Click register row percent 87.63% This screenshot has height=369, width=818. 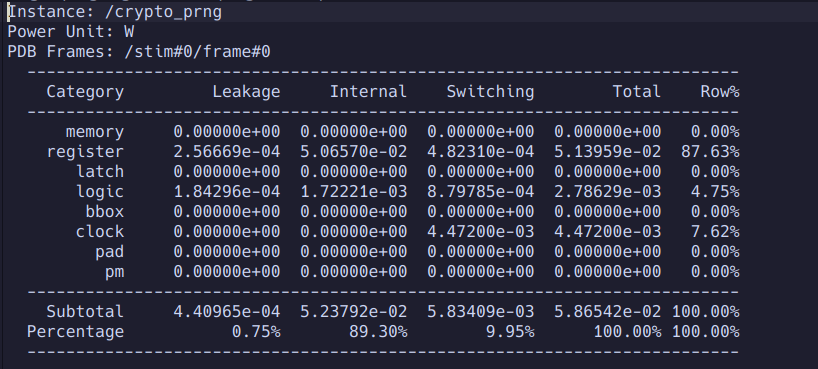pyautogui.click(x=710, y=152)
